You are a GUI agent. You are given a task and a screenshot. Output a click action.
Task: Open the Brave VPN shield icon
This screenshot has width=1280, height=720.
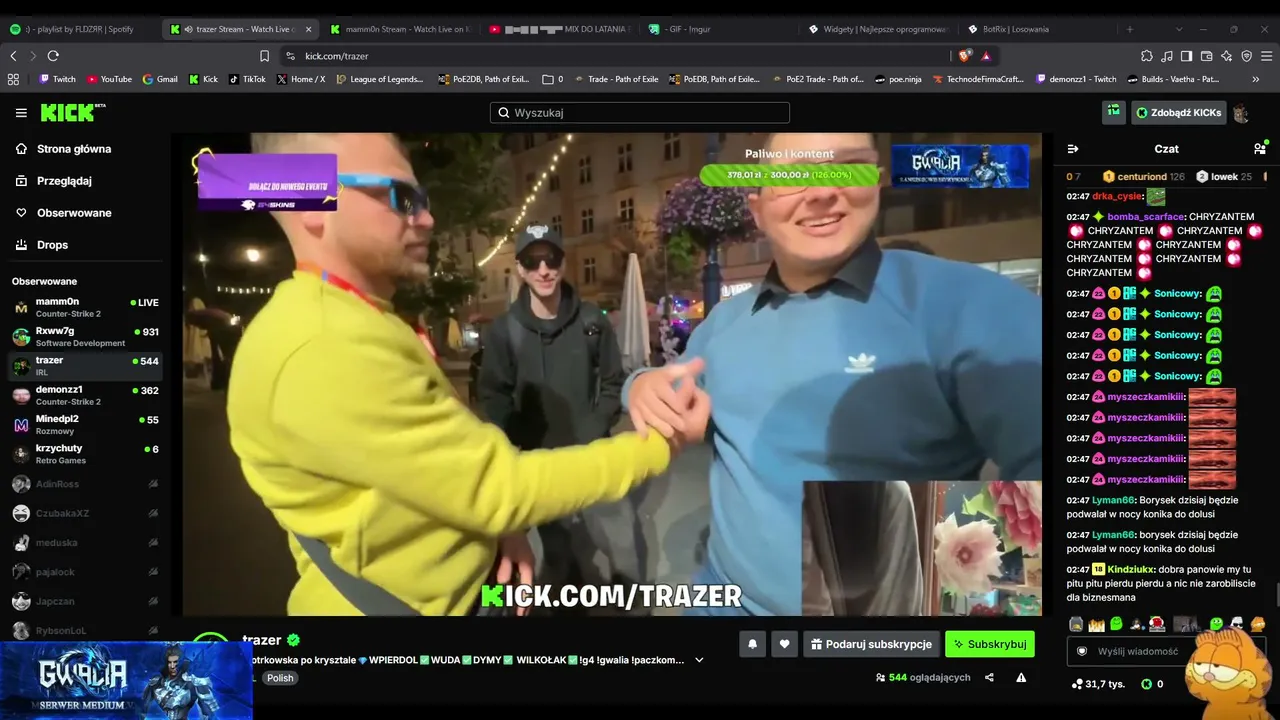1246,56
